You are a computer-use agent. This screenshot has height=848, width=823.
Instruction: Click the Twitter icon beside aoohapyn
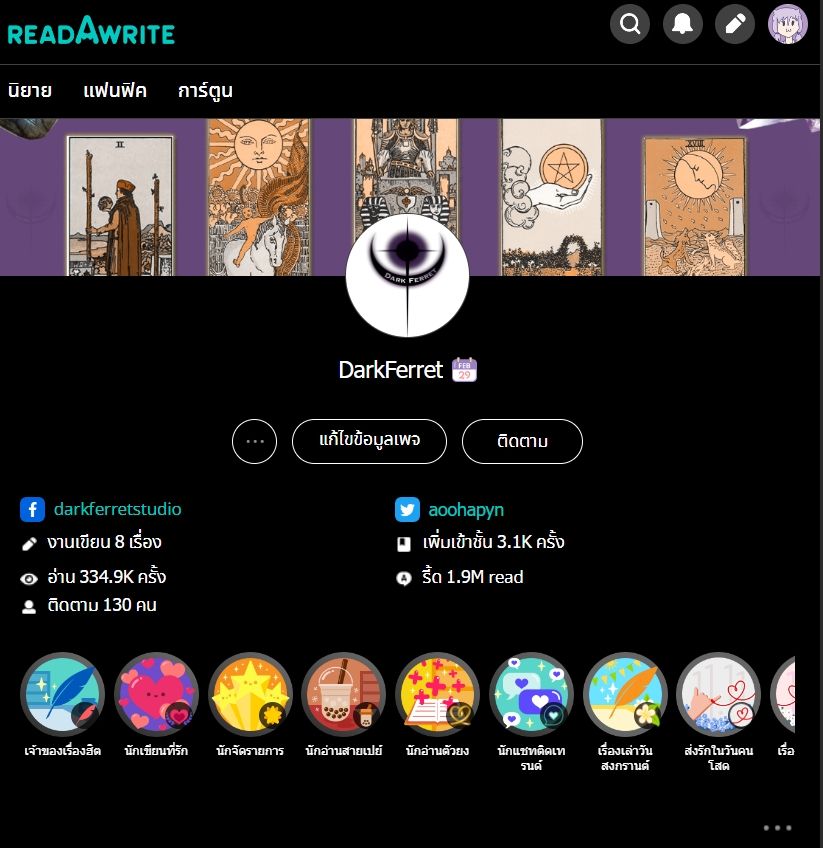[x=407, y=509]
